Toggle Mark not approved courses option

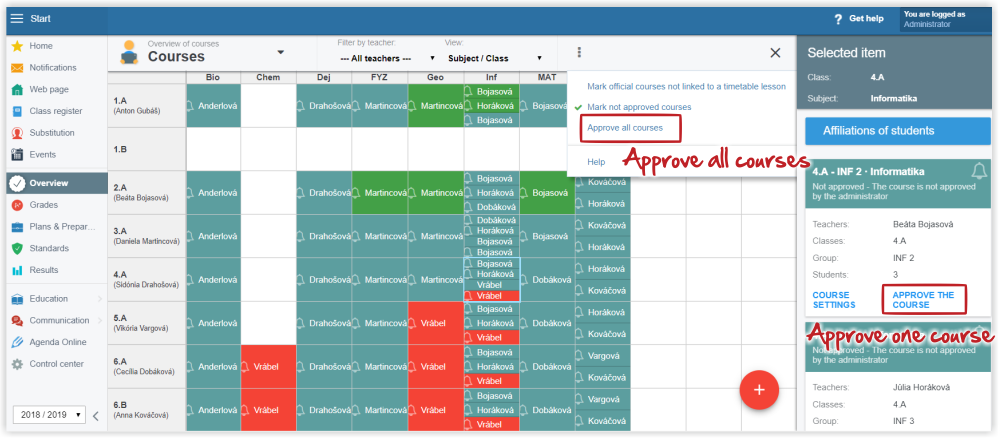(x=639, y=107)
